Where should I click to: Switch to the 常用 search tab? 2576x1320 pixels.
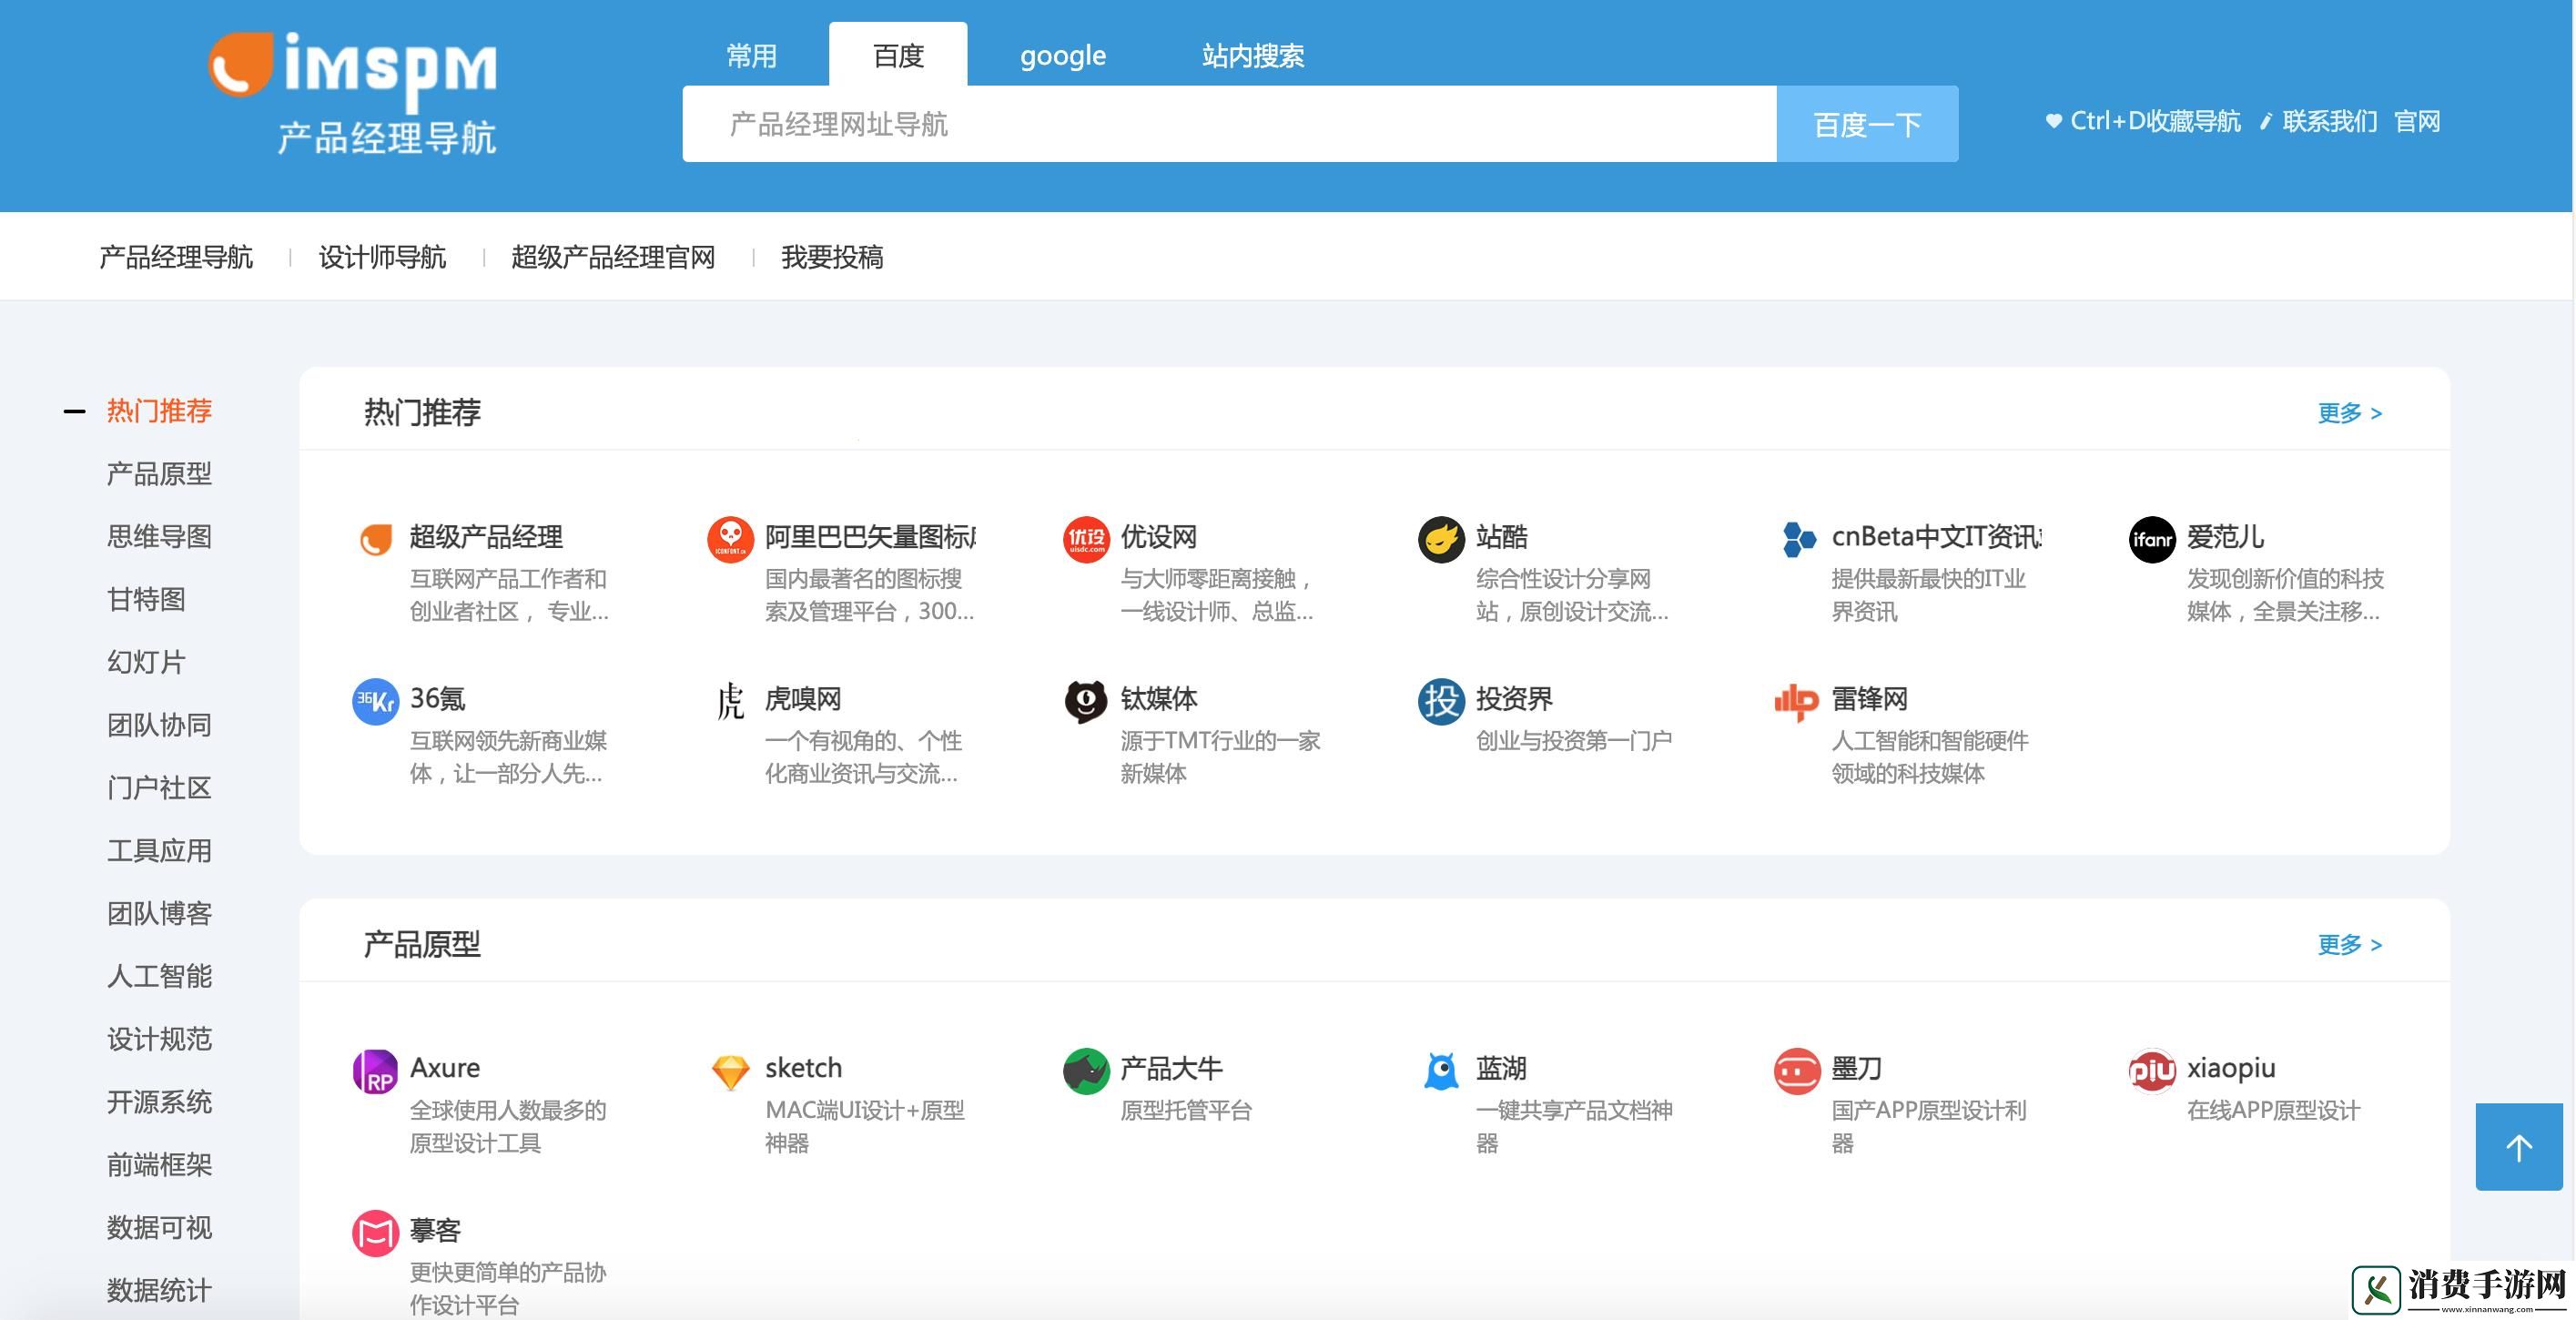tap(751, 55)
